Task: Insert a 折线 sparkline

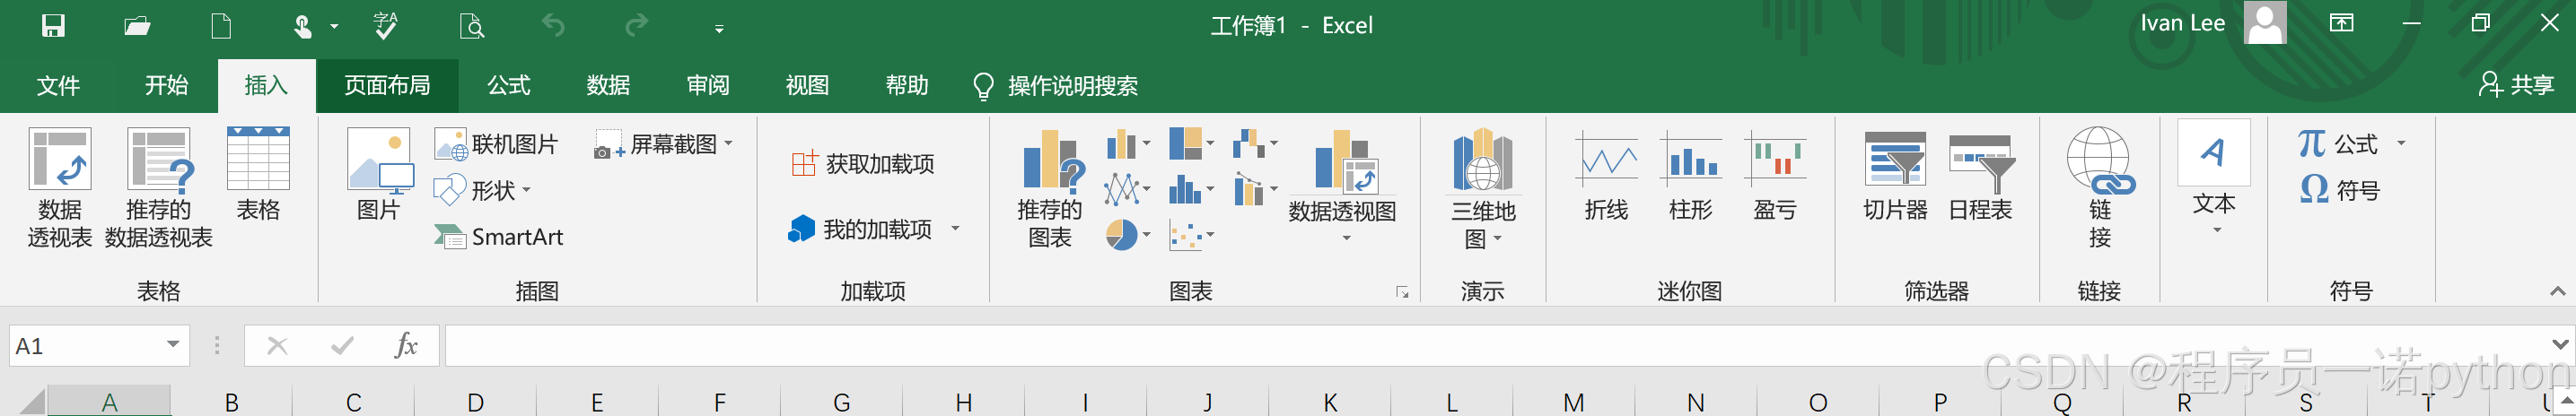Action: click(1606, 176)
